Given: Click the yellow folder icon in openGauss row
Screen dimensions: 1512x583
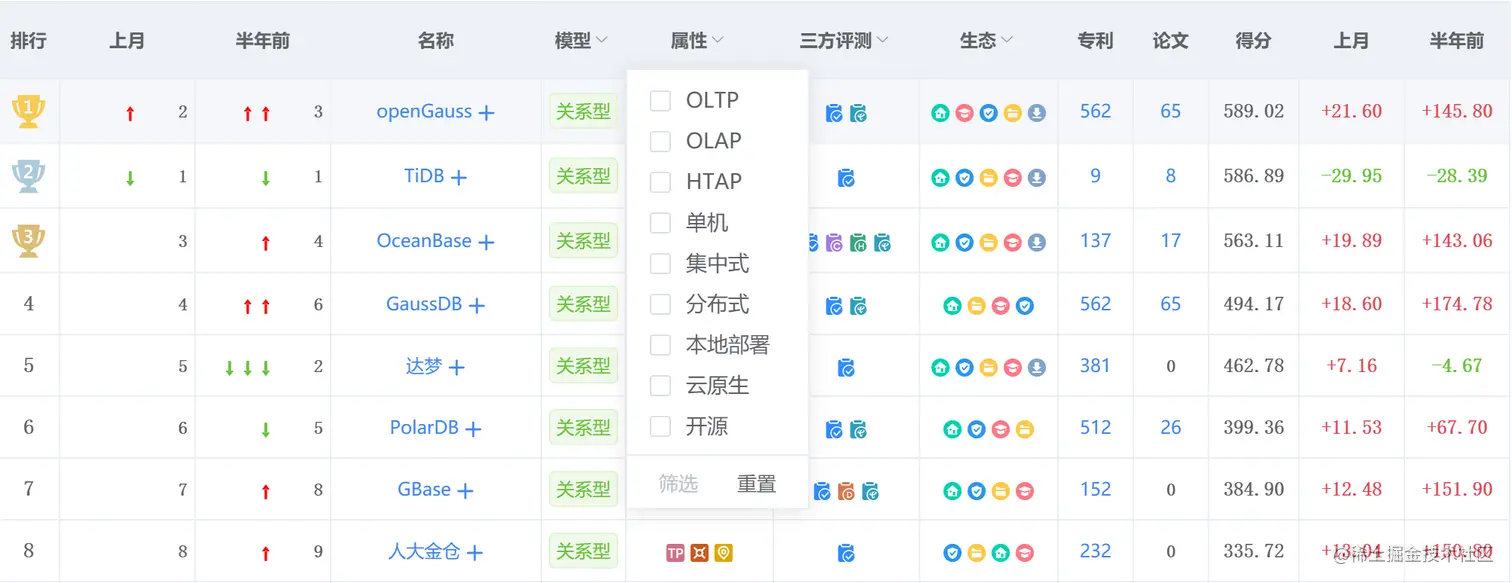Looking at the screenshot, I should (1013, 113).
